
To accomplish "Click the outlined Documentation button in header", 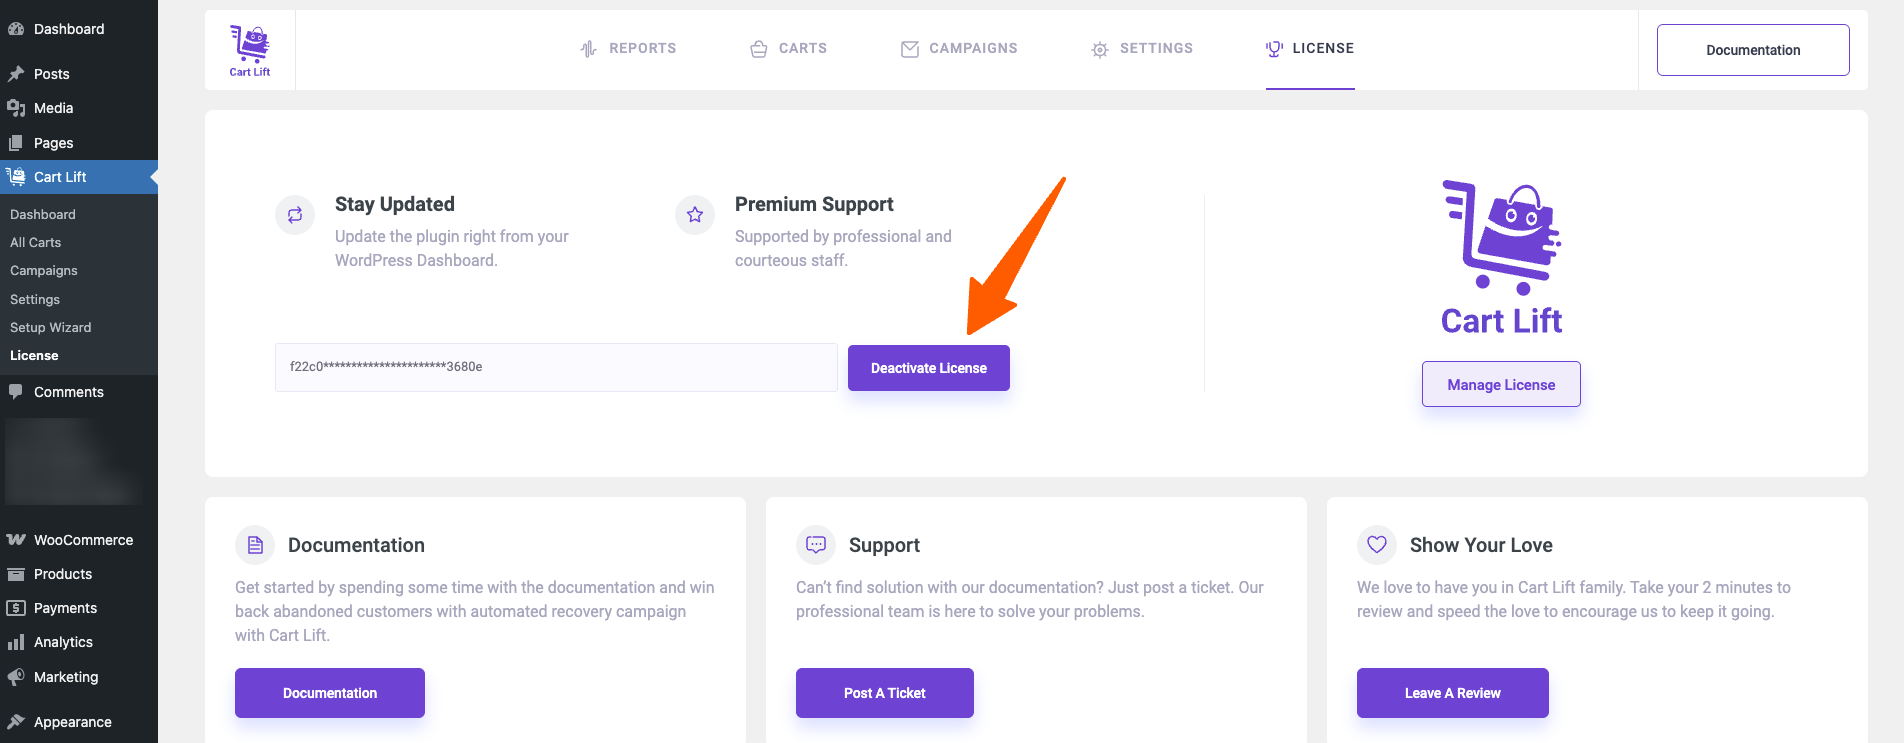I will point(1753,50).
